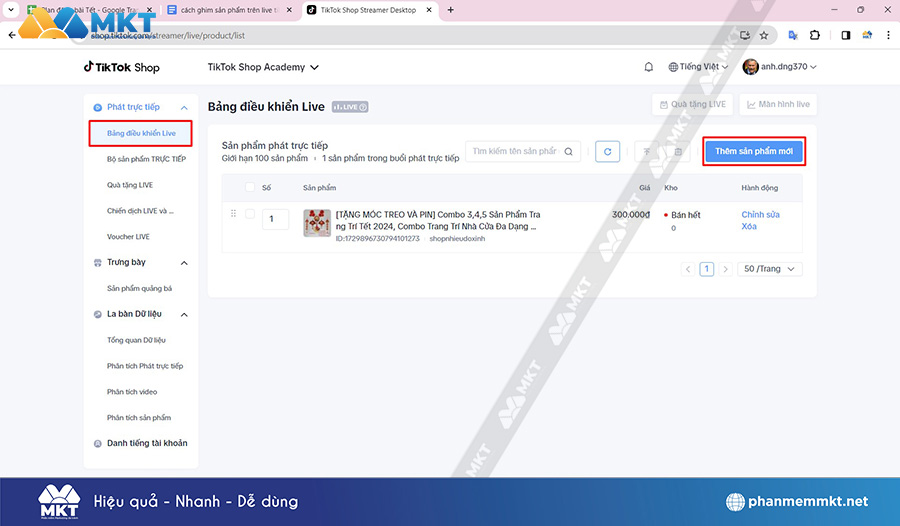Collapse the La bàn Dữ liệu section
Image resolution: width=900 pixels, height=526 pixels.
pos(184,315)
